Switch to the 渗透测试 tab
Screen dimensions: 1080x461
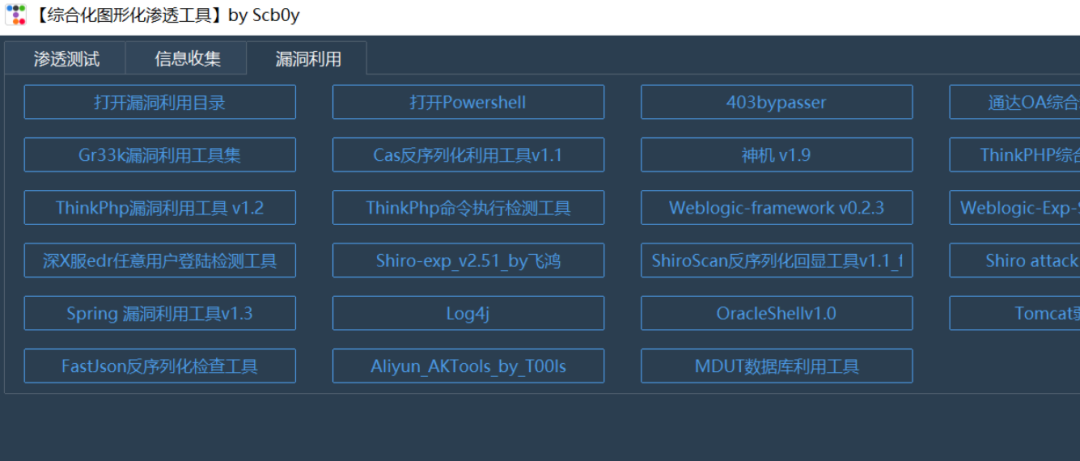(65, 59)
